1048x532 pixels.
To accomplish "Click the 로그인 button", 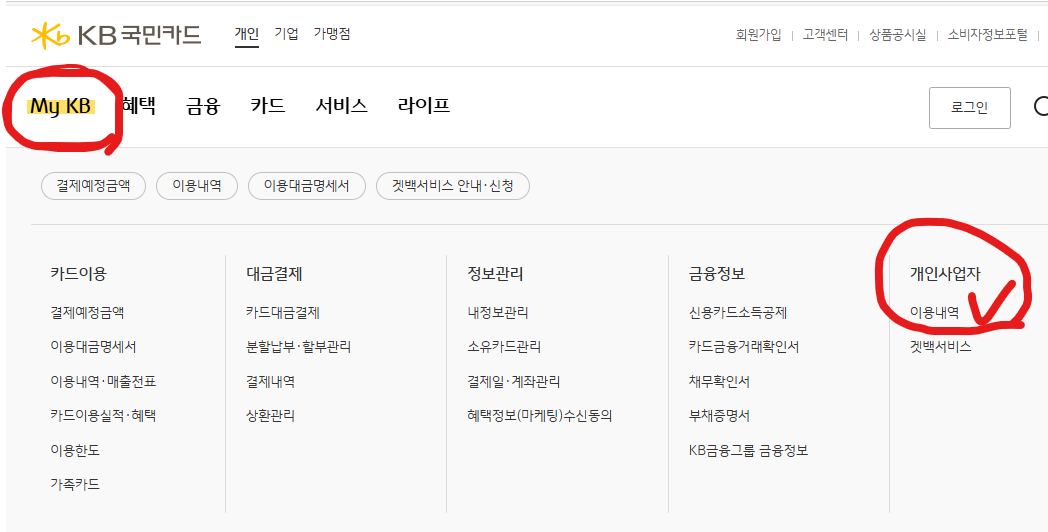I will pyautogui.click(x=969, y=108).
